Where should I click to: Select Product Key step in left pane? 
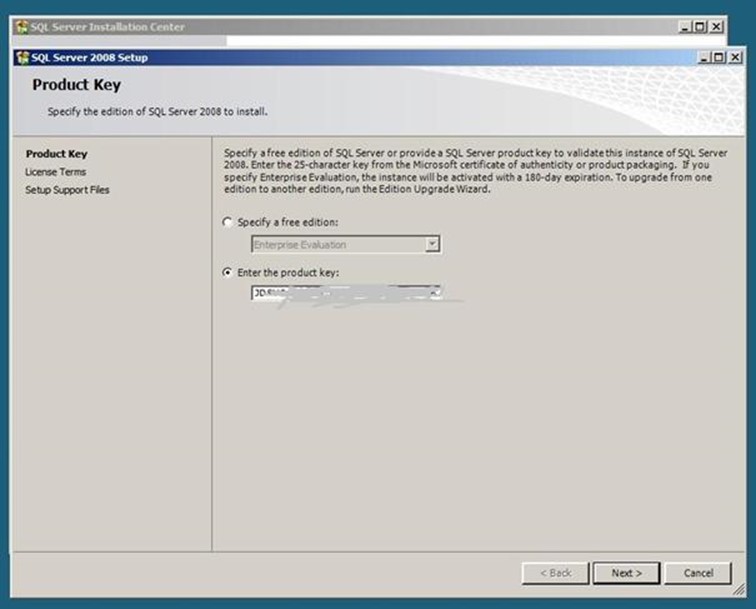[56, 154]
